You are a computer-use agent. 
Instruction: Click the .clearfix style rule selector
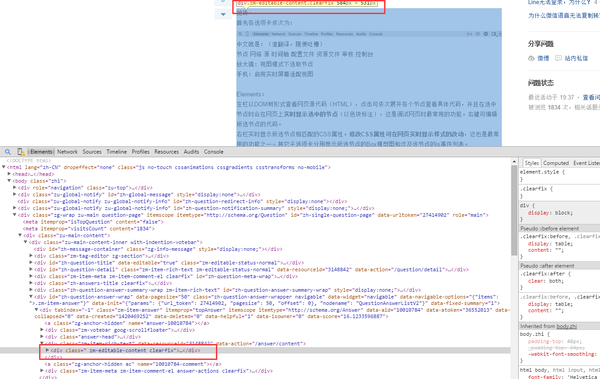point(533,189)
